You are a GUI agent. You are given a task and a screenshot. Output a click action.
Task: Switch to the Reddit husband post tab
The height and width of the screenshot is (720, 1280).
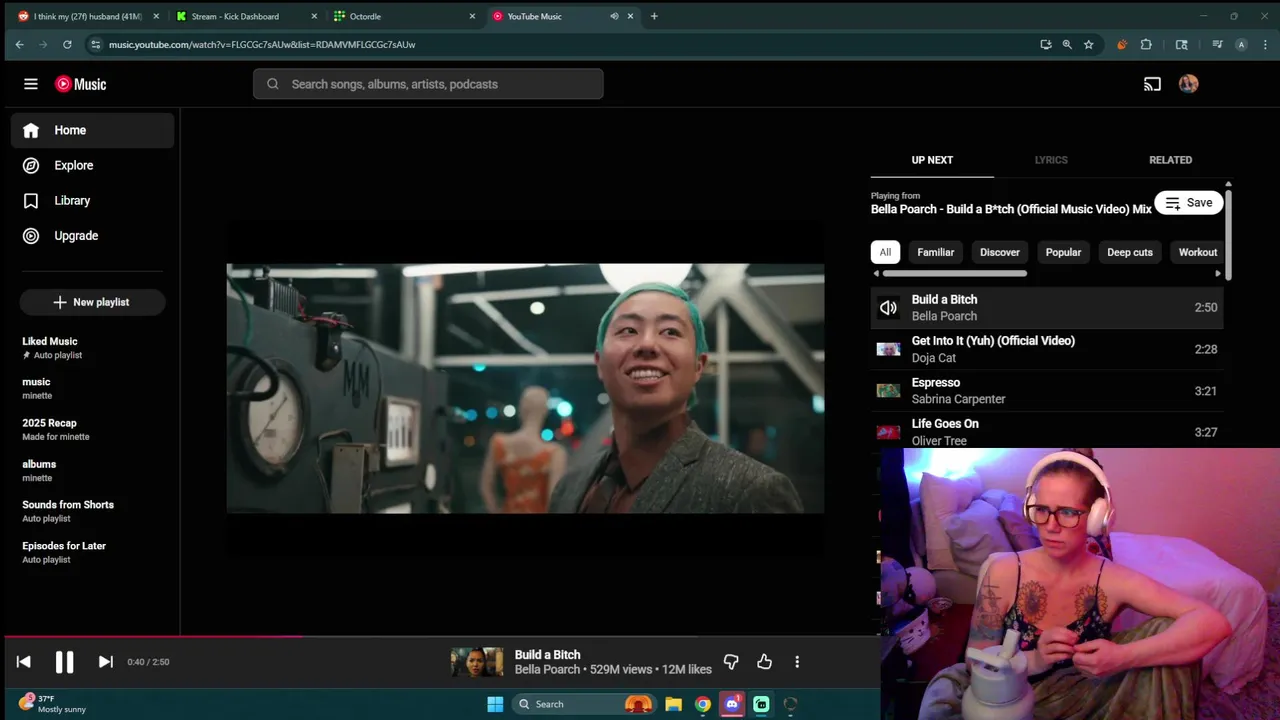(88, 16)
